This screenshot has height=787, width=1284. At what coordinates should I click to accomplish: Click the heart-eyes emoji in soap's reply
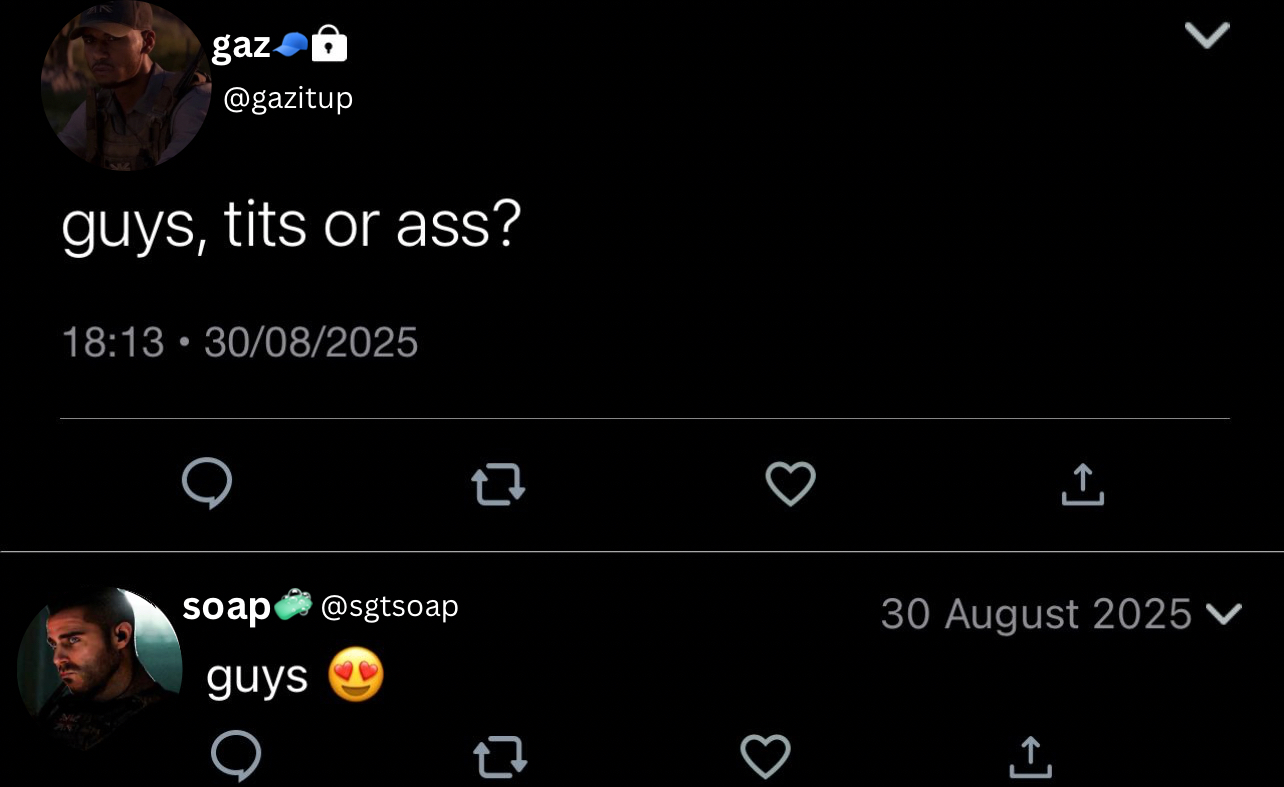[x=356, y=678]
